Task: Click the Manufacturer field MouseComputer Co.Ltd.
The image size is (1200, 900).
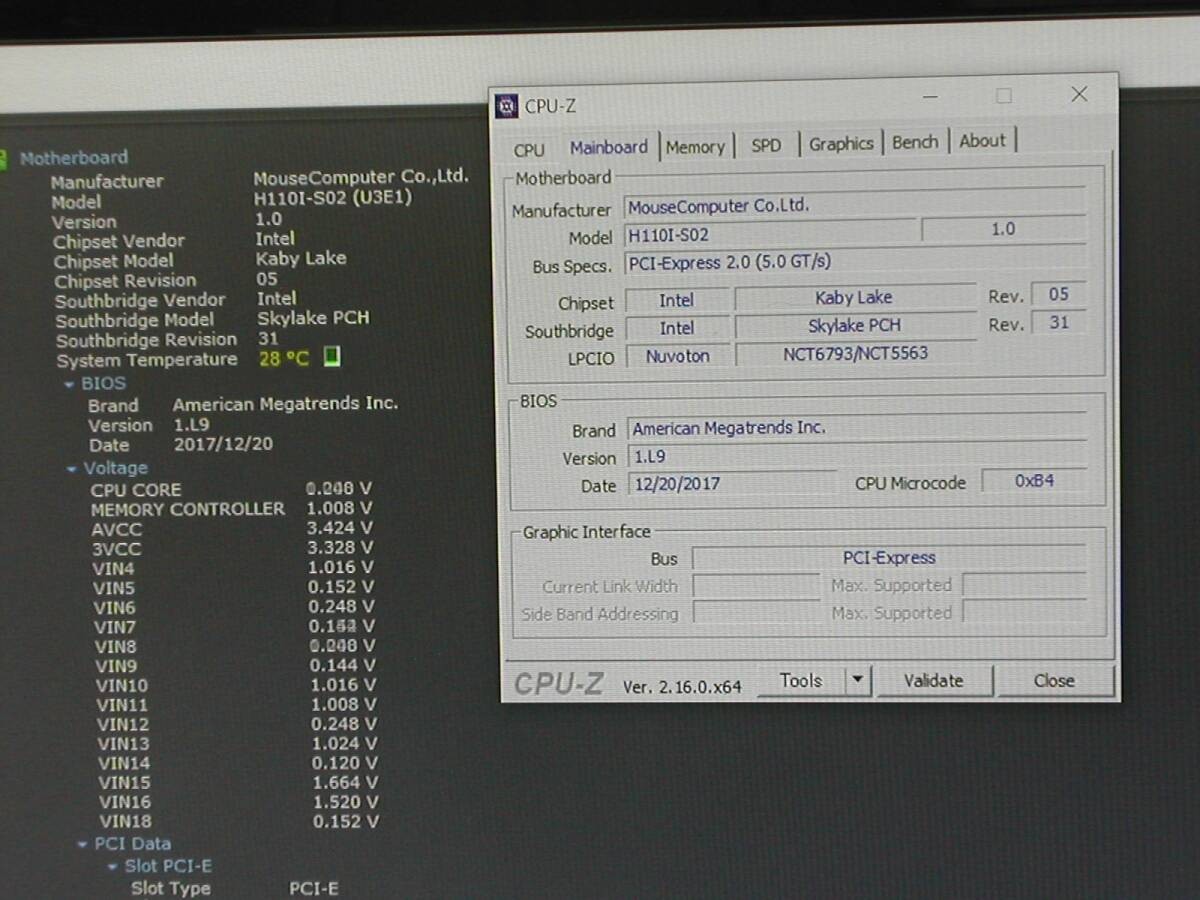Action: [856, 205]
